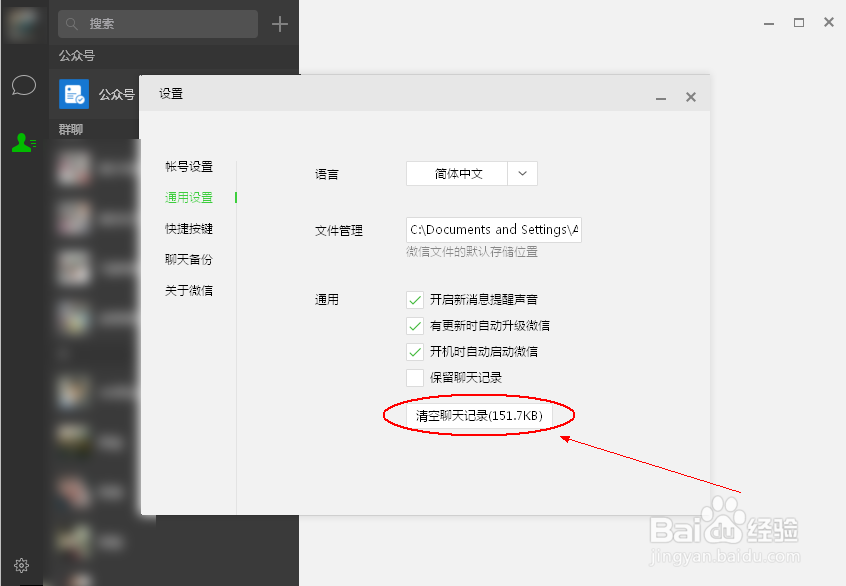Screen dimensions: 846x586
Task: Open the blue 公众号 official accounts icon
Action: pos(74,94)
